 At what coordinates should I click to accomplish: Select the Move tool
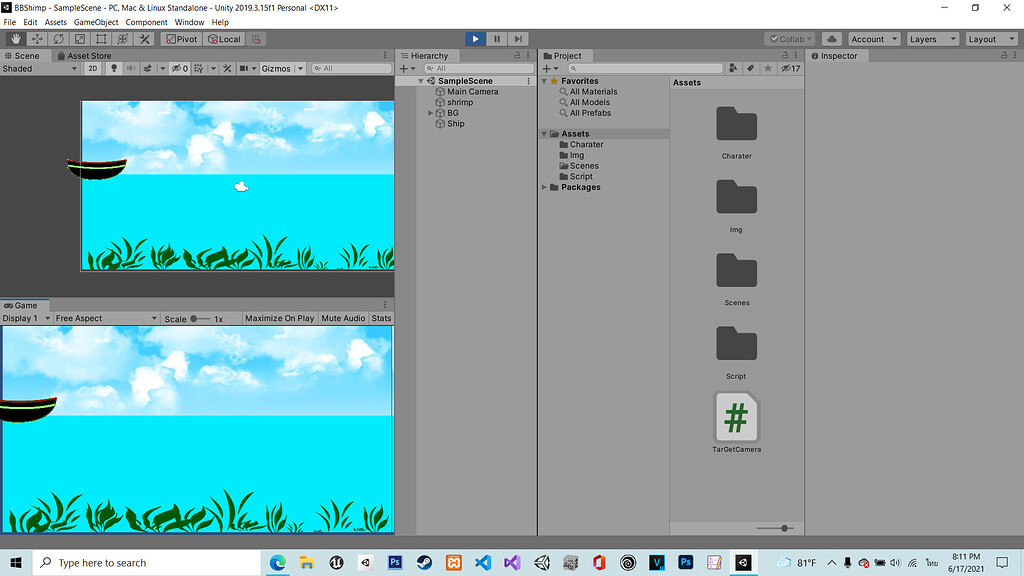[x=36, y=38]
